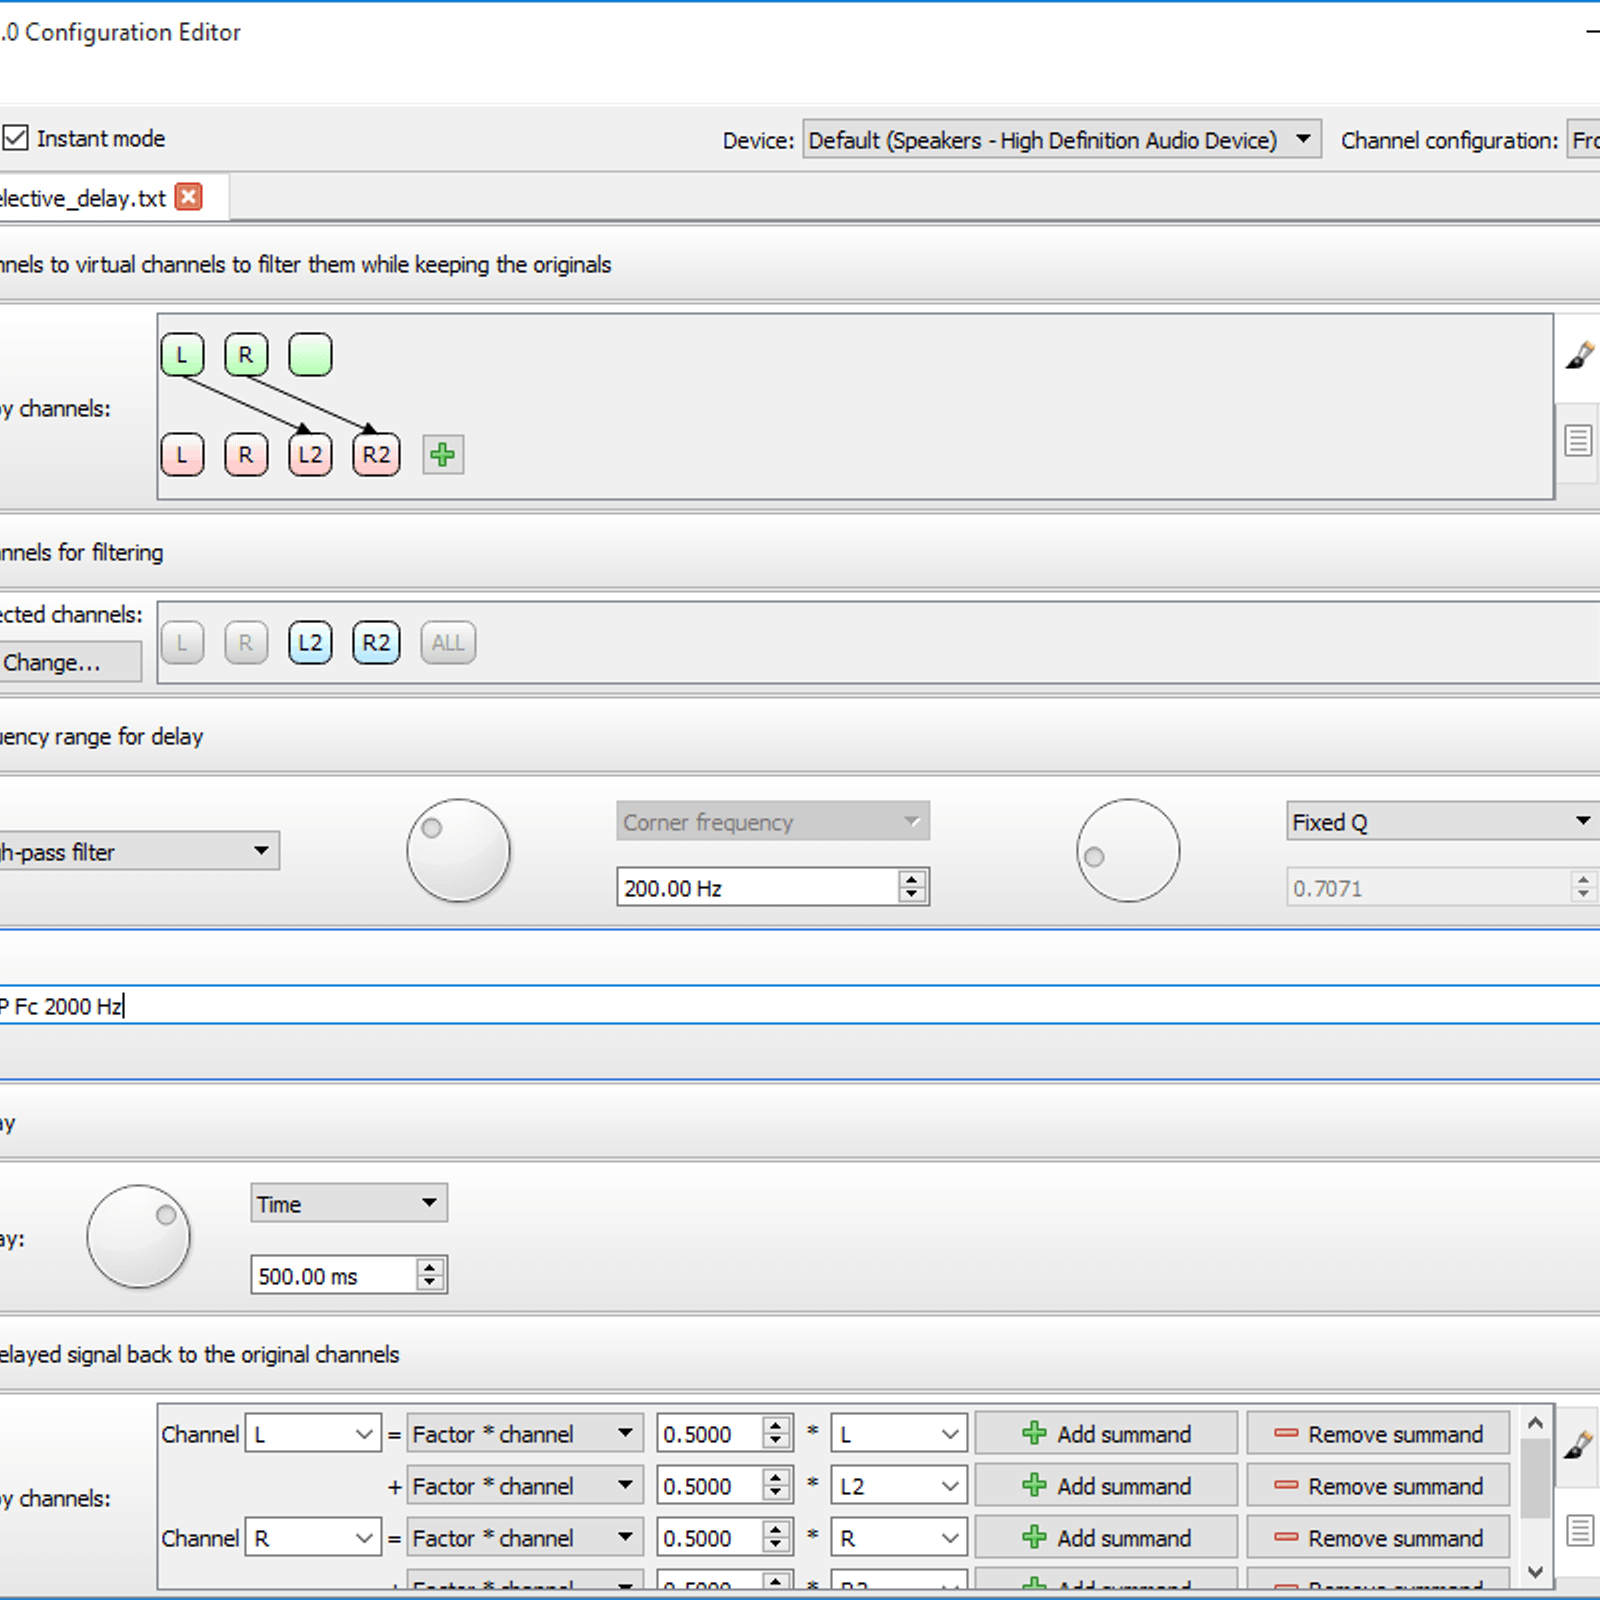Select the red L target channel node
Viewport: 1600px width, 1600px height.
pyautogui.click(x=182, y=455)
